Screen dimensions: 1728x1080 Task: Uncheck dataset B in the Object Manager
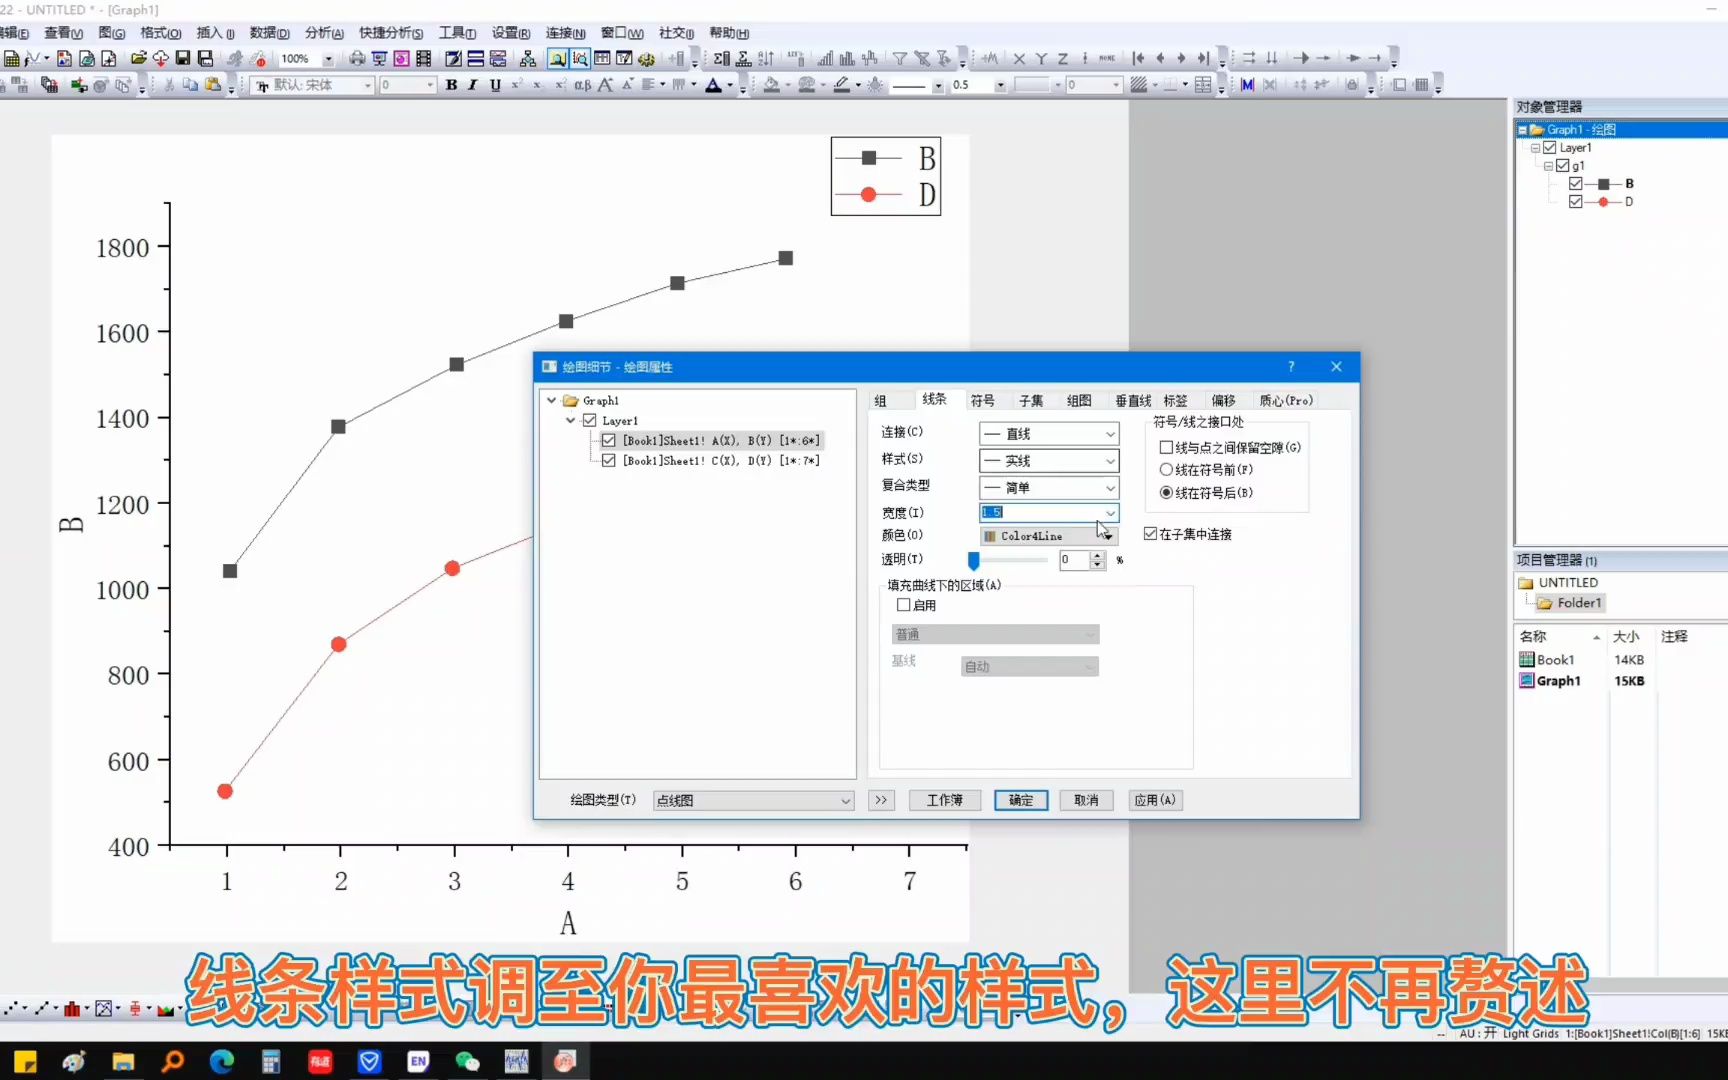(x=1575, y=183)
